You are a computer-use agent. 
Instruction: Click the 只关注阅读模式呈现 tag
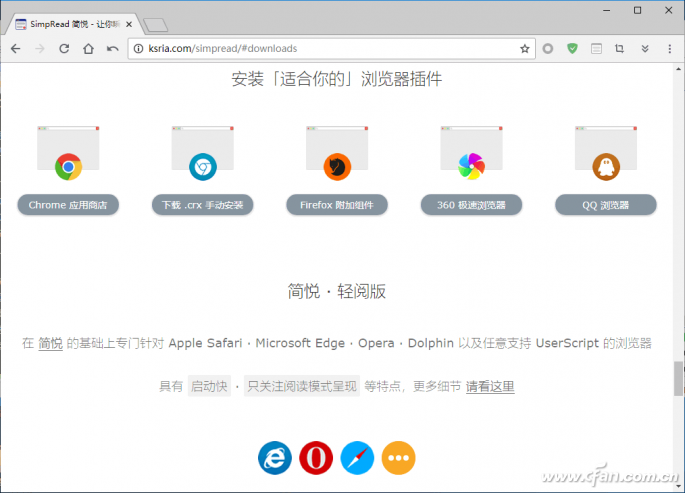pyautogui.click(x=302, y=386)
